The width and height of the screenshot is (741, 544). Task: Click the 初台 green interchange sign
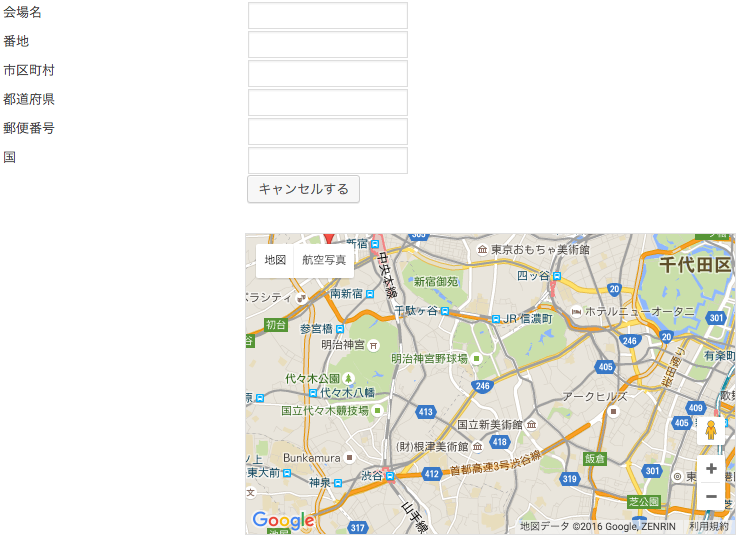pyautogui.click(x=276, y=325)
